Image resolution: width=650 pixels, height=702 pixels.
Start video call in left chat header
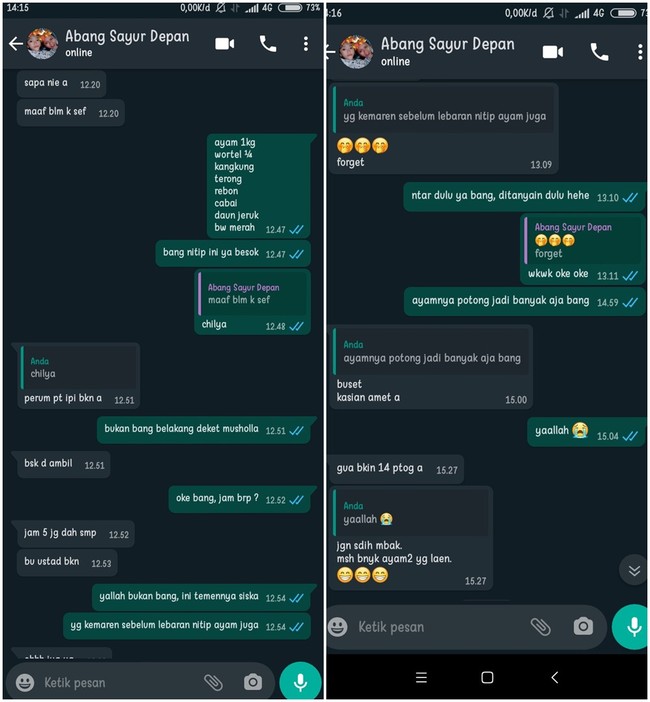(x=225, y=44)
